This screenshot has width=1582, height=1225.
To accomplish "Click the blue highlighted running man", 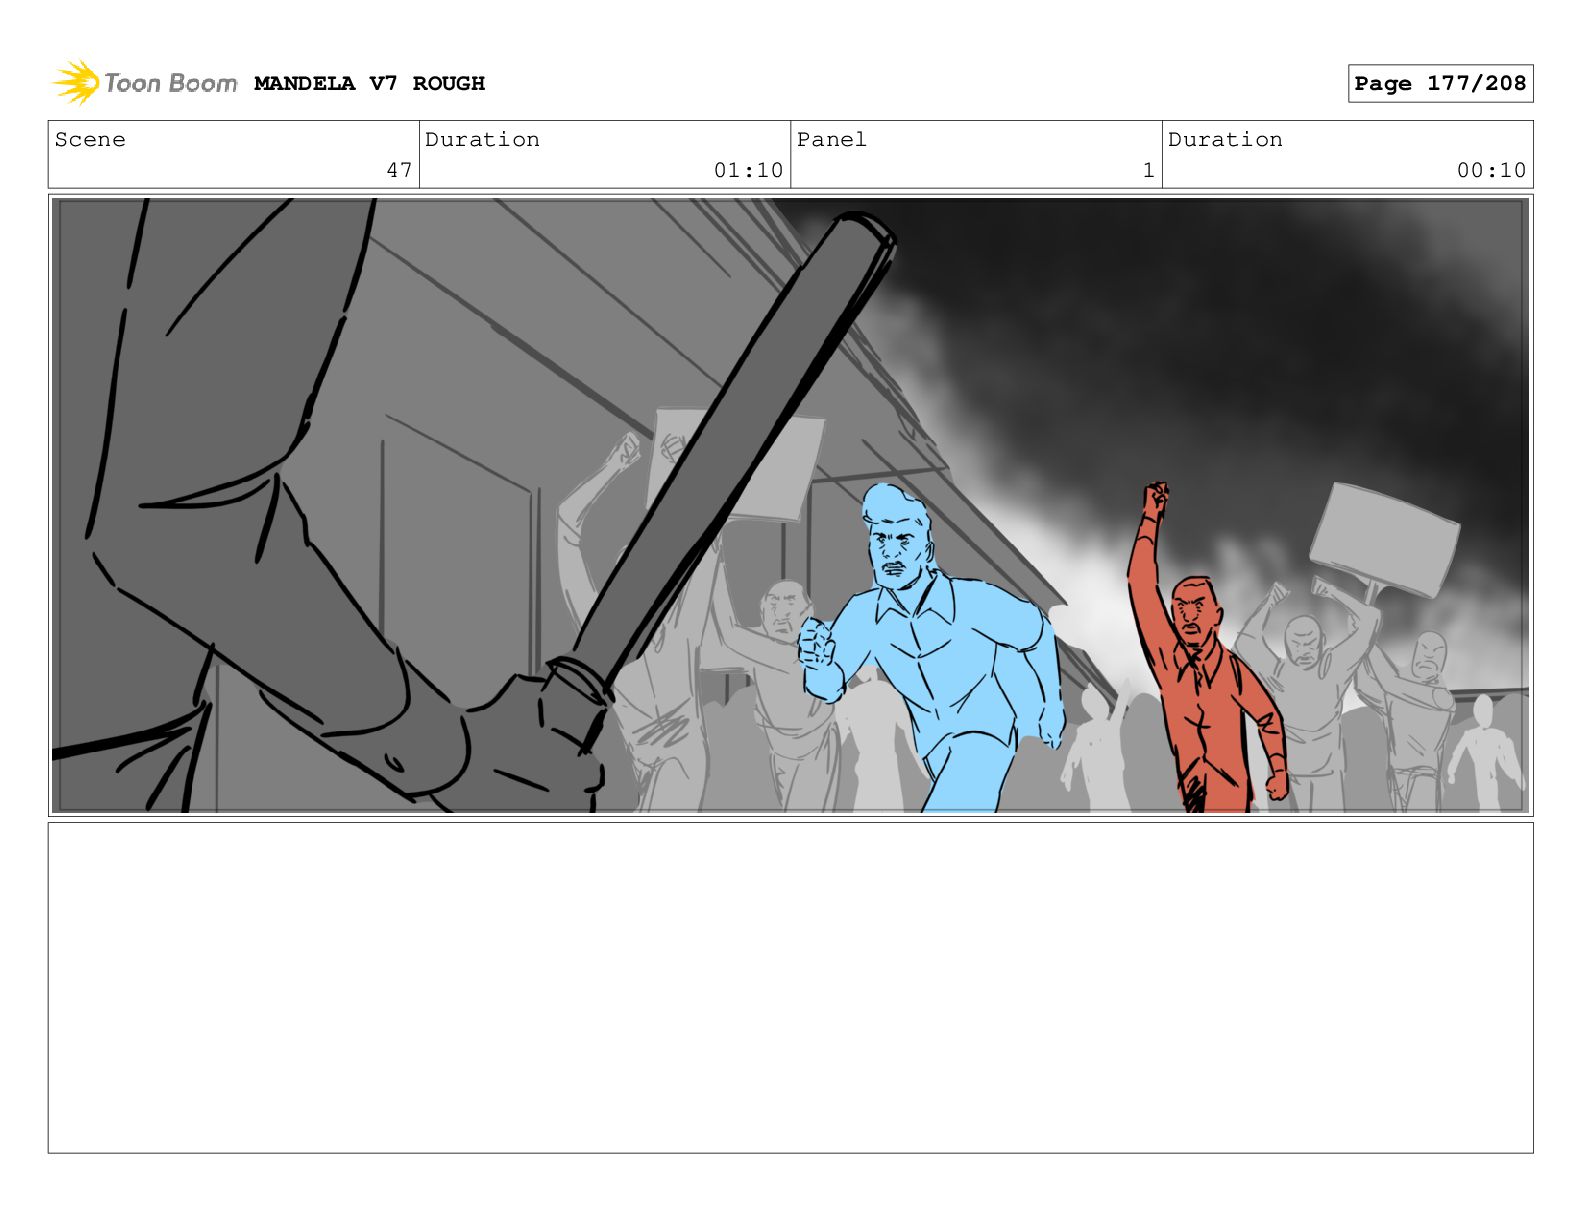I will [930, 648].
